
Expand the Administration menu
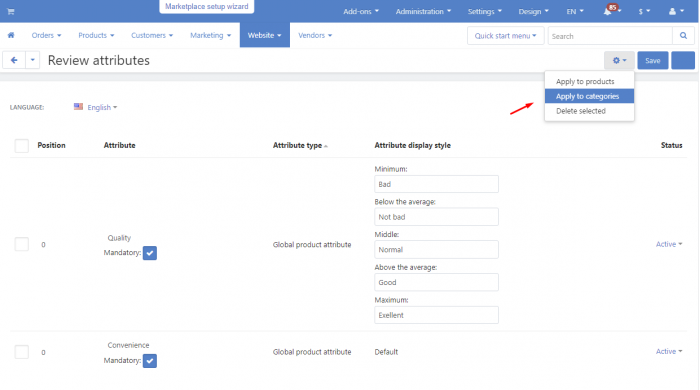point(423,12)
